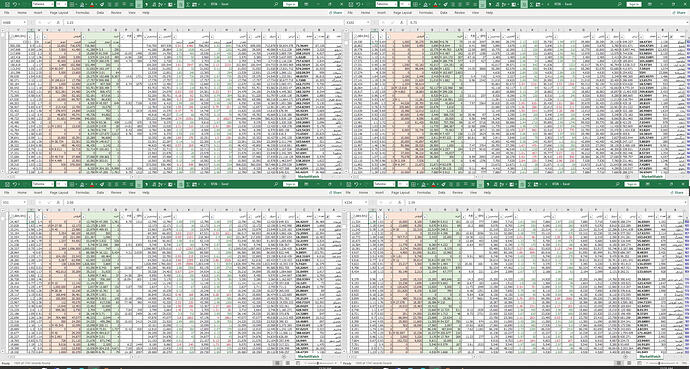690x369 pixels.
Task: Open search magnifier in bottom-right Excel window
Action: point(617,184)
